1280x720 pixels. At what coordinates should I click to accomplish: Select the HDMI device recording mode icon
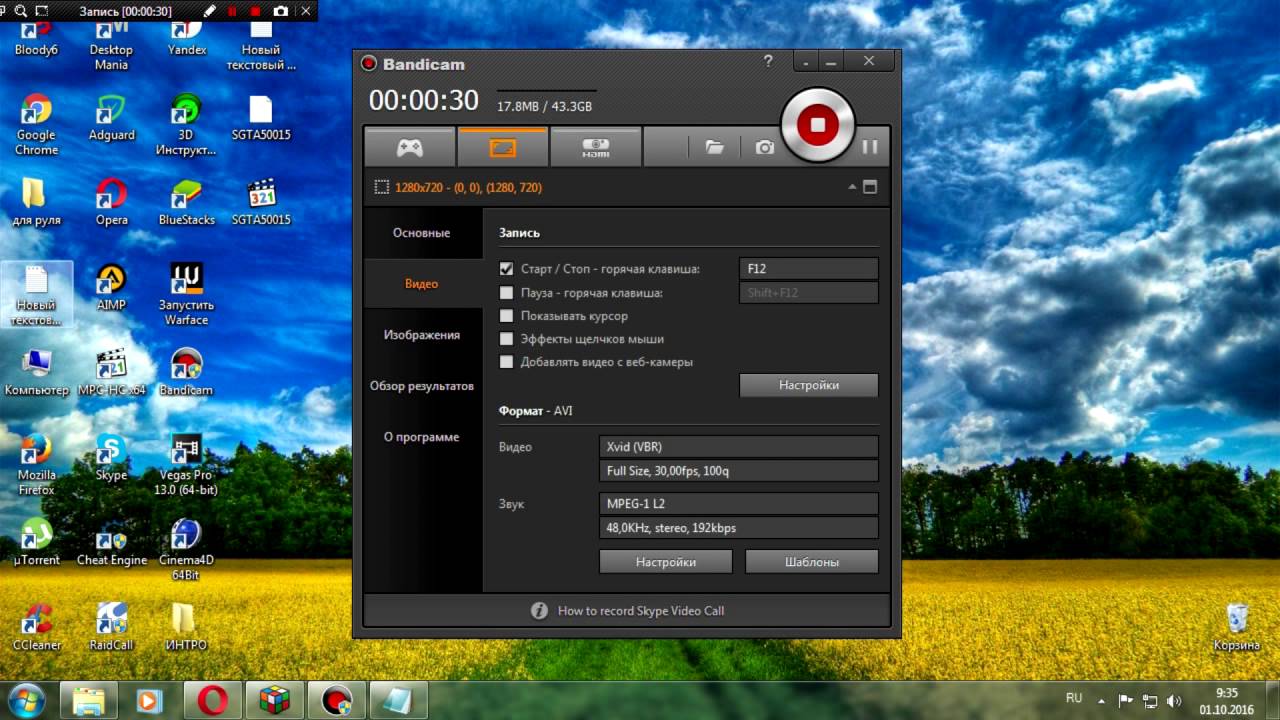[595, 147]
